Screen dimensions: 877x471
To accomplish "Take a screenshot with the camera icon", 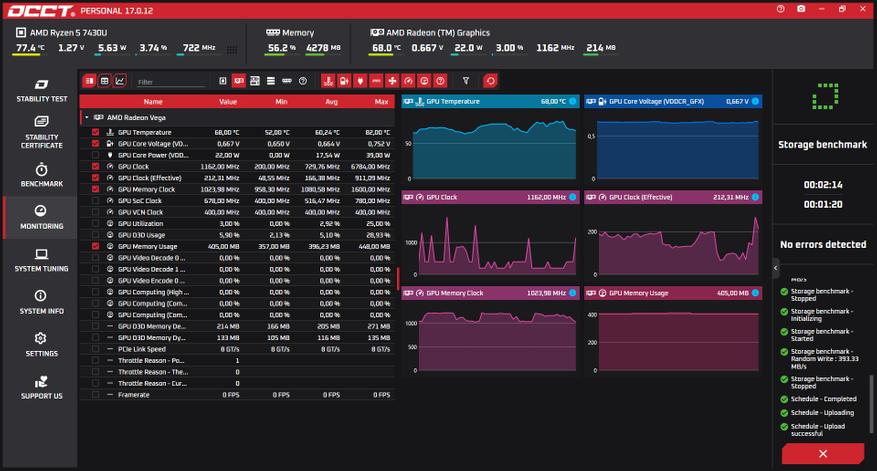I will tap(801, 9).
